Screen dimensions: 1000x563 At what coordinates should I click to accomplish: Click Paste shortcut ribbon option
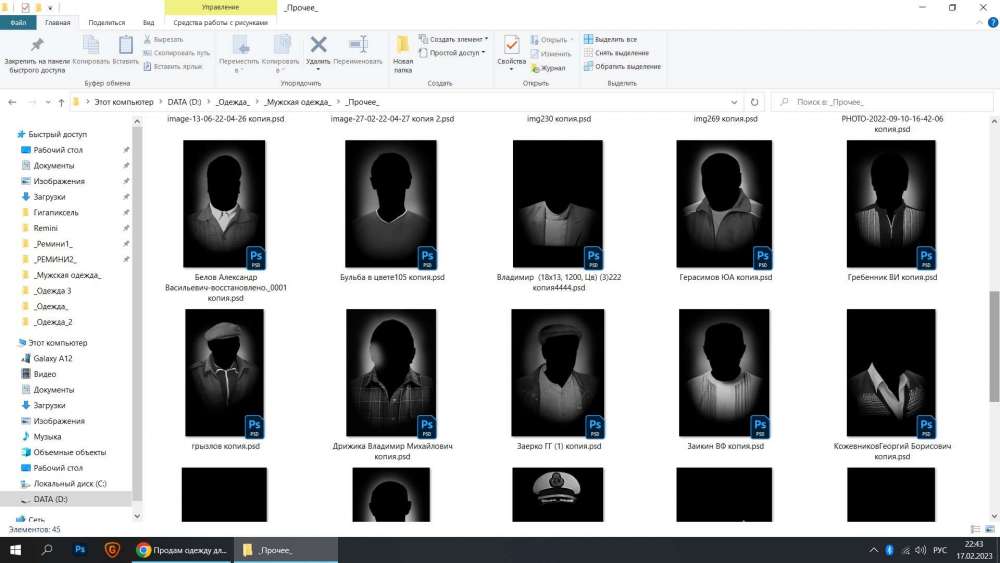pyautogui.click(x=173, y=66)
